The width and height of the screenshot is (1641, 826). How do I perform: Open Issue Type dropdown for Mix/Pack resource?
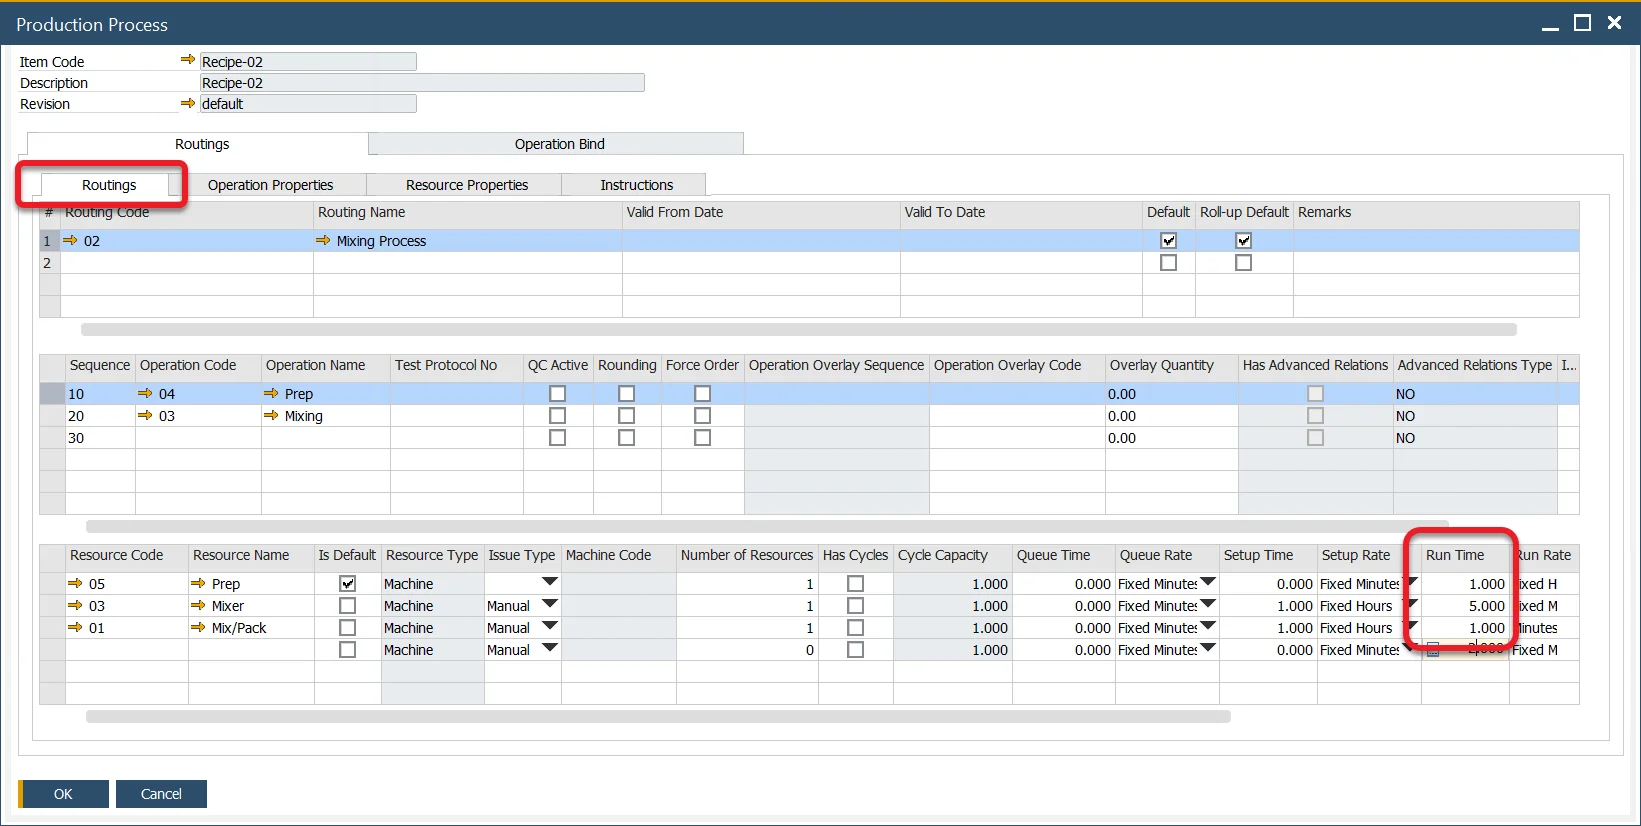click(549, 627)
